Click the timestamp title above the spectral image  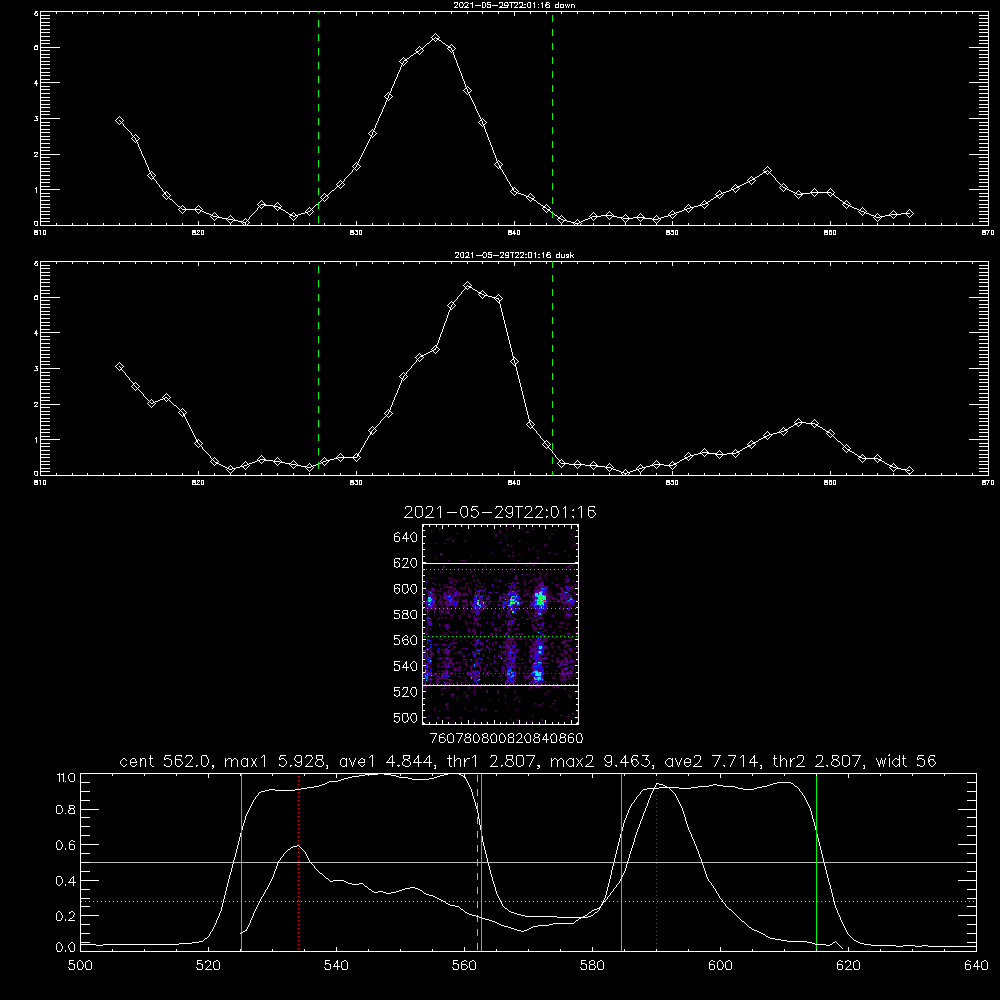click(500, 512)
